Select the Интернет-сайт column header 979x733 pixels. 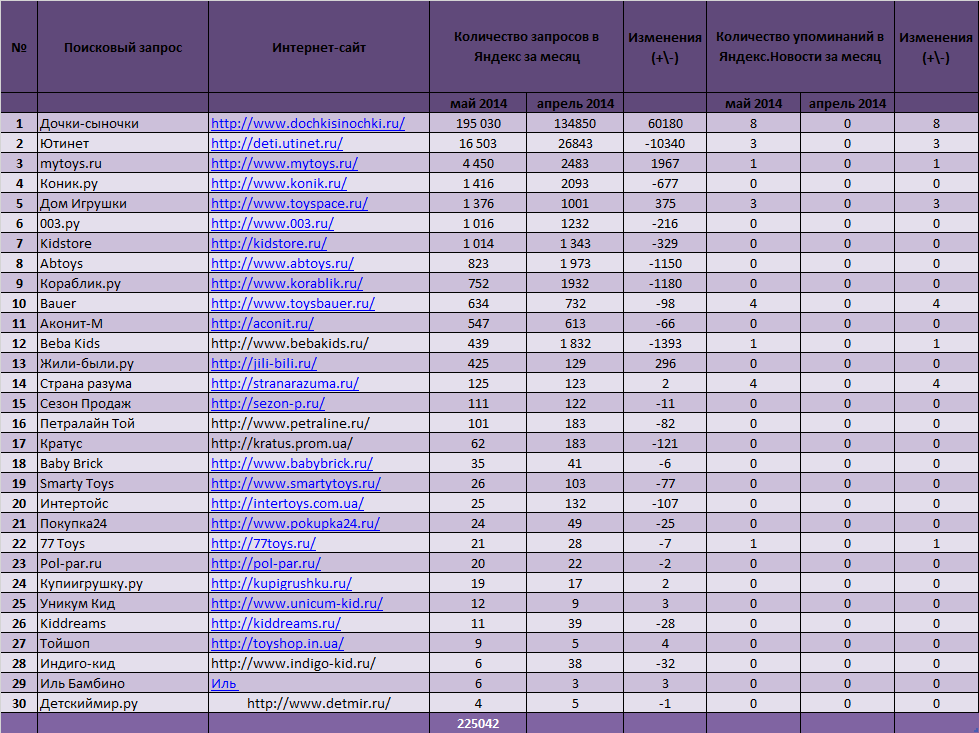[x=319, y=47]
